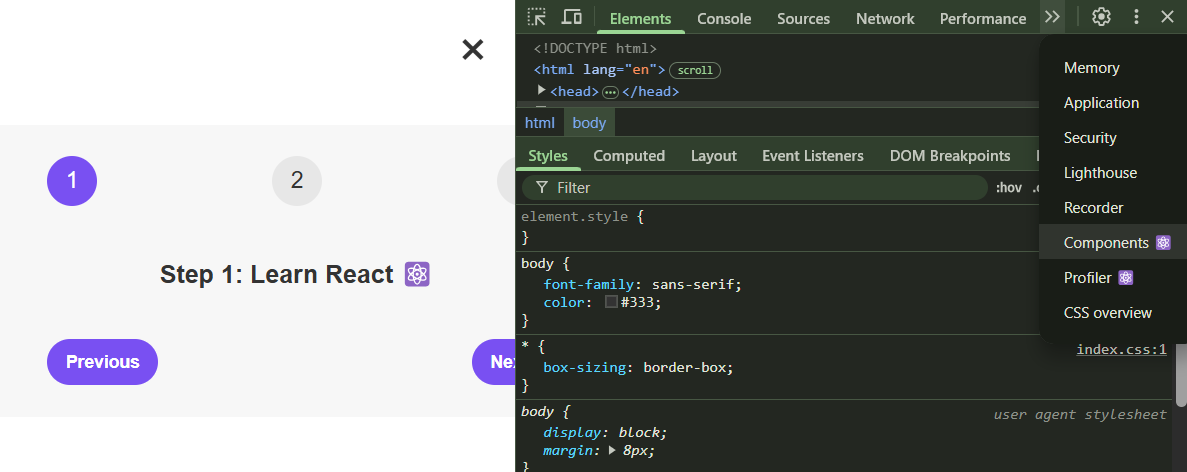Click the Filter styles input field
Image resolution: width=1187 pixels, height=472 pixels.
coord(760,188)
